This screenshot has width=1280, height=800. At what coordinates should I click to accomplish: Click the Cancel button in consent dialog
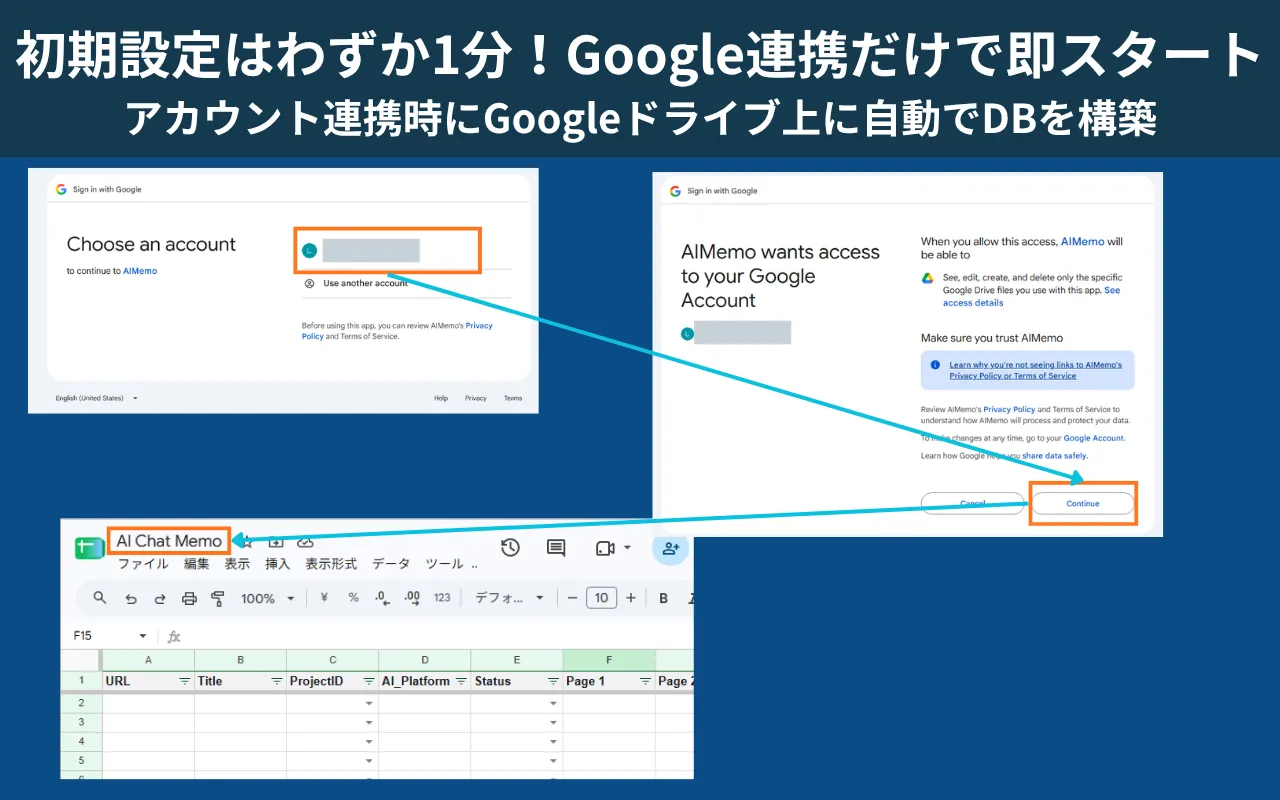972,503
